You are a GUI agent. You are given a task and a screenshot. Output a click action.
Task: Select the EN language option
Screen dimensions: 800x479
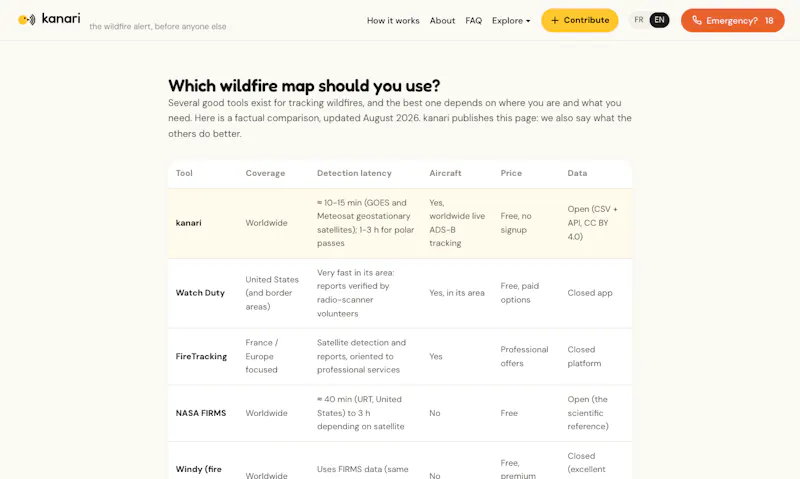[x=659, y=20]
